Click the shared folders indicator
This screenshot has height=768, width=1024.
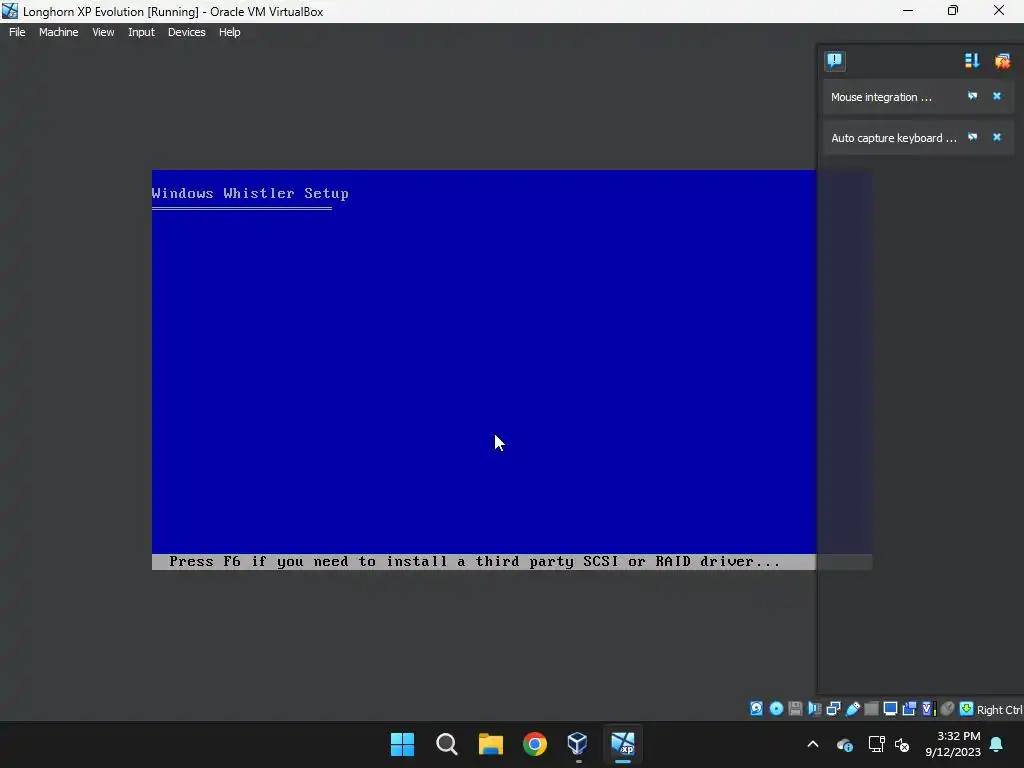pos(871,709)
